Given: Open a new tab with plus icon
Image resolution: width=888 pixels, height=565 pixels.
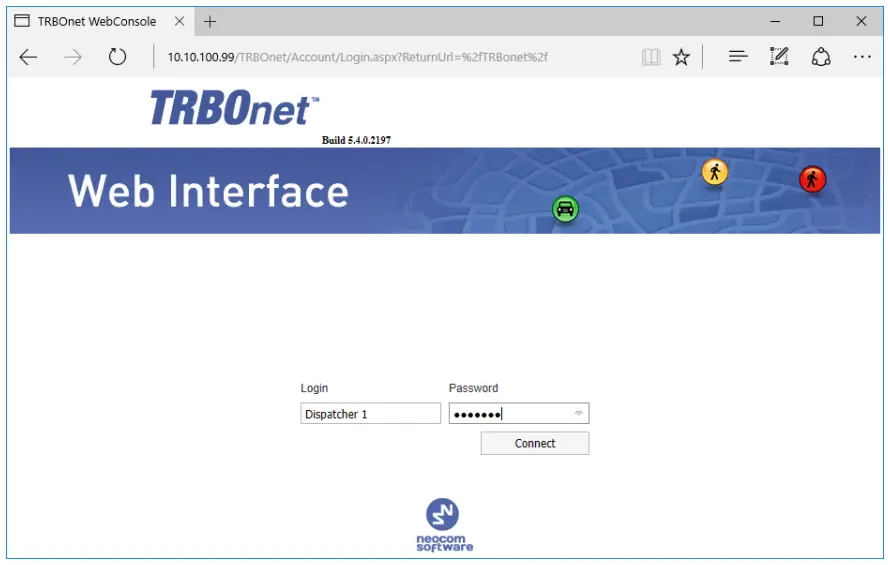Looking at the screenshot, I should [x=210, y=22].
